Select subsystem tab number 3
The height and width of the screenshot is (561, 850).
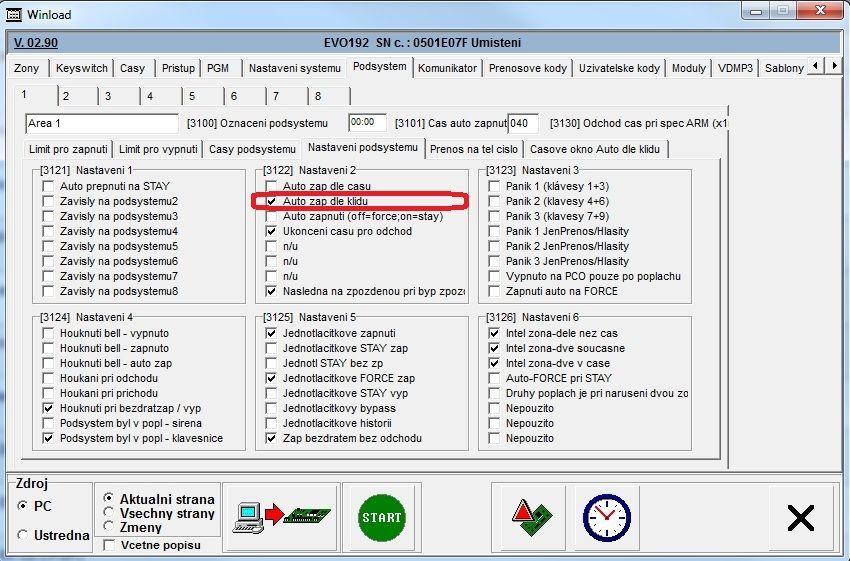click(108, 97)
